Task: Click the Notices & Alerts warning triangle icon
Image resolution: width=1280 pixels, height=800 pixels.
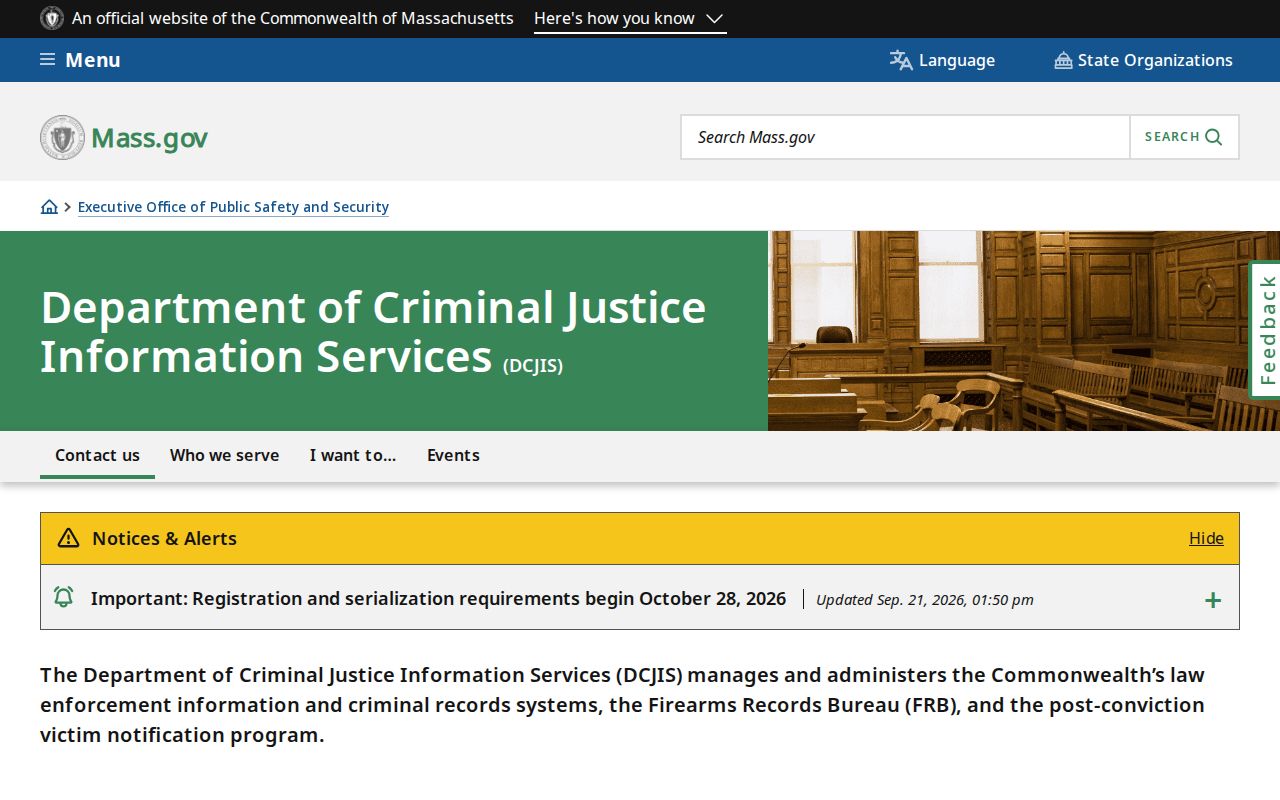Action: [x=68, y=538]
